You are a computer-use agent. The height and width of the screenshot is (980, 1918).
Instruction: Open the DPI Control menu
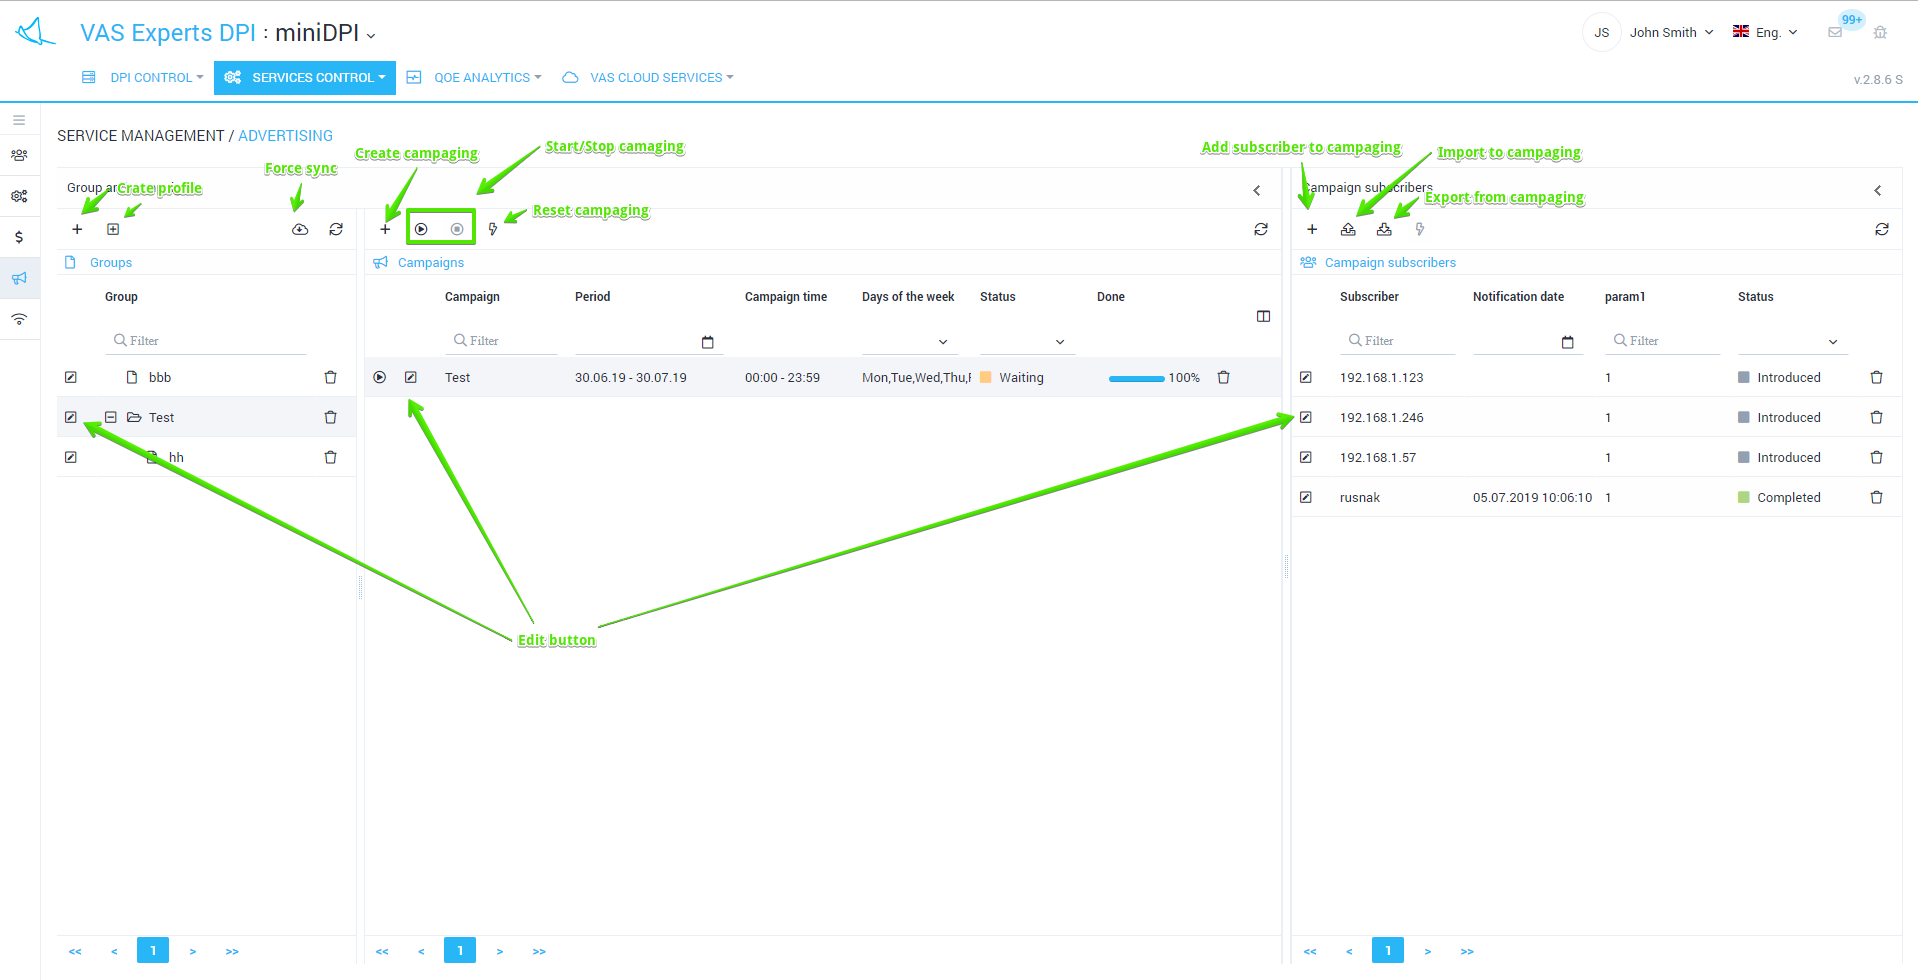pyautogui.click(x=155, y=77)
